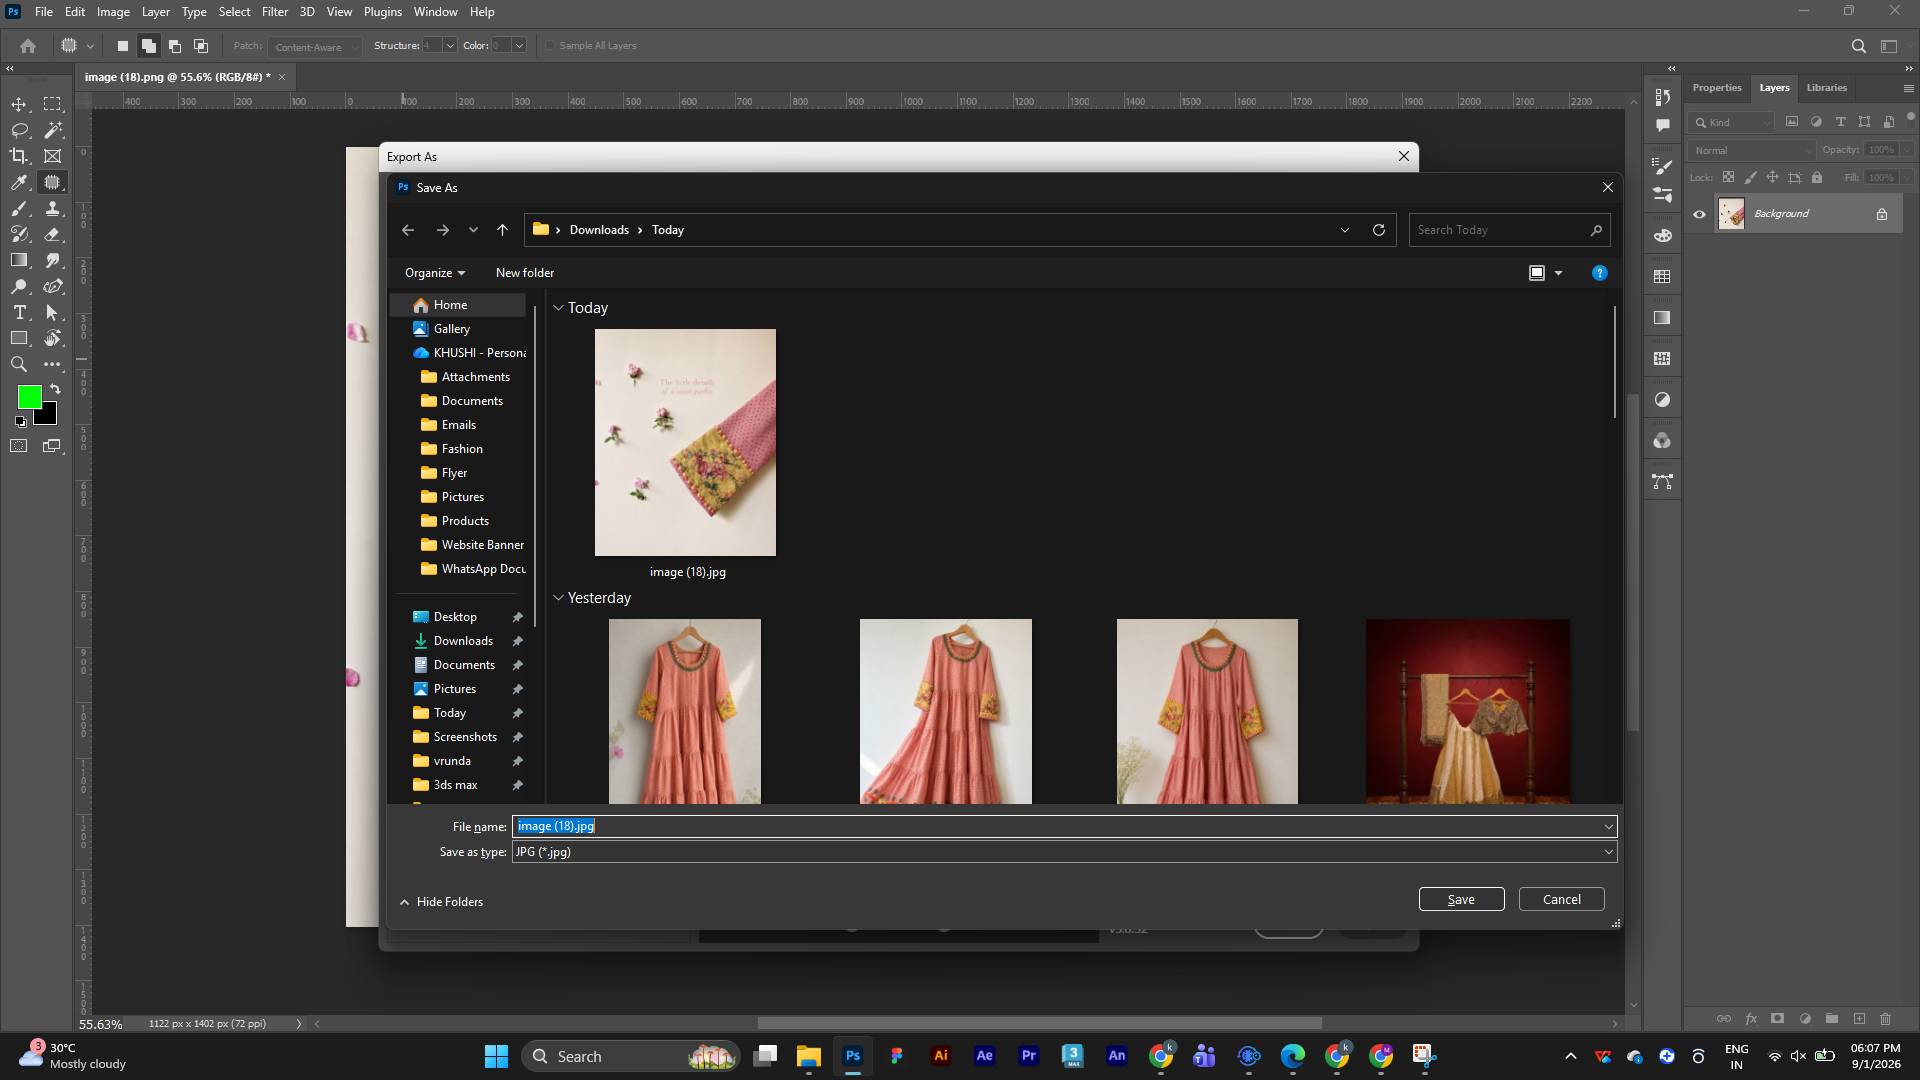1920x1080 pixels.
Task: Select the Move tool
Action: 19,104
